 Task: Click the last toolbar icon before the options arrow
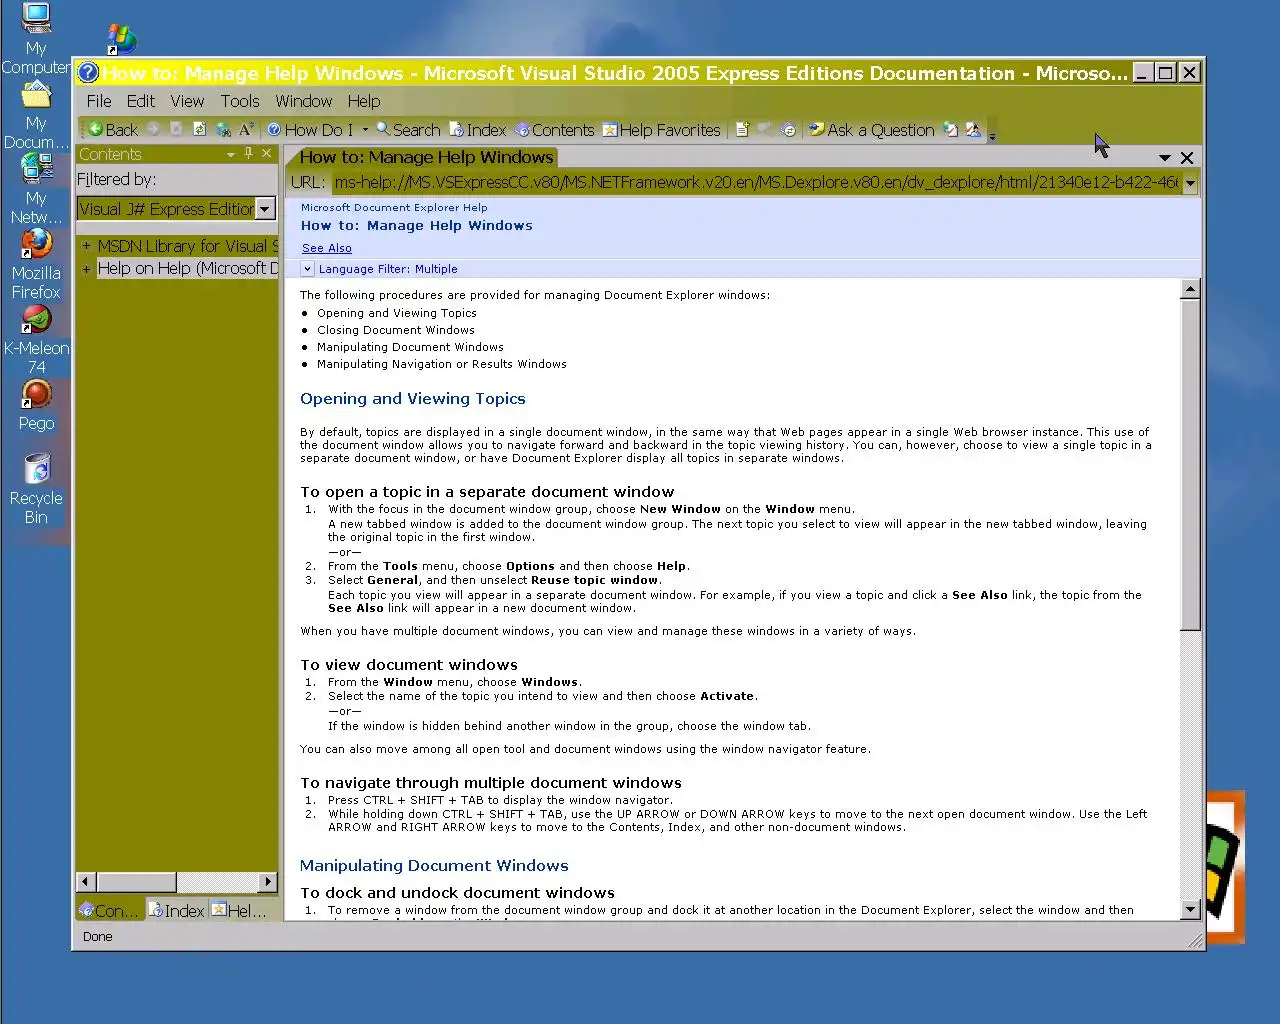tap(973, 130)
